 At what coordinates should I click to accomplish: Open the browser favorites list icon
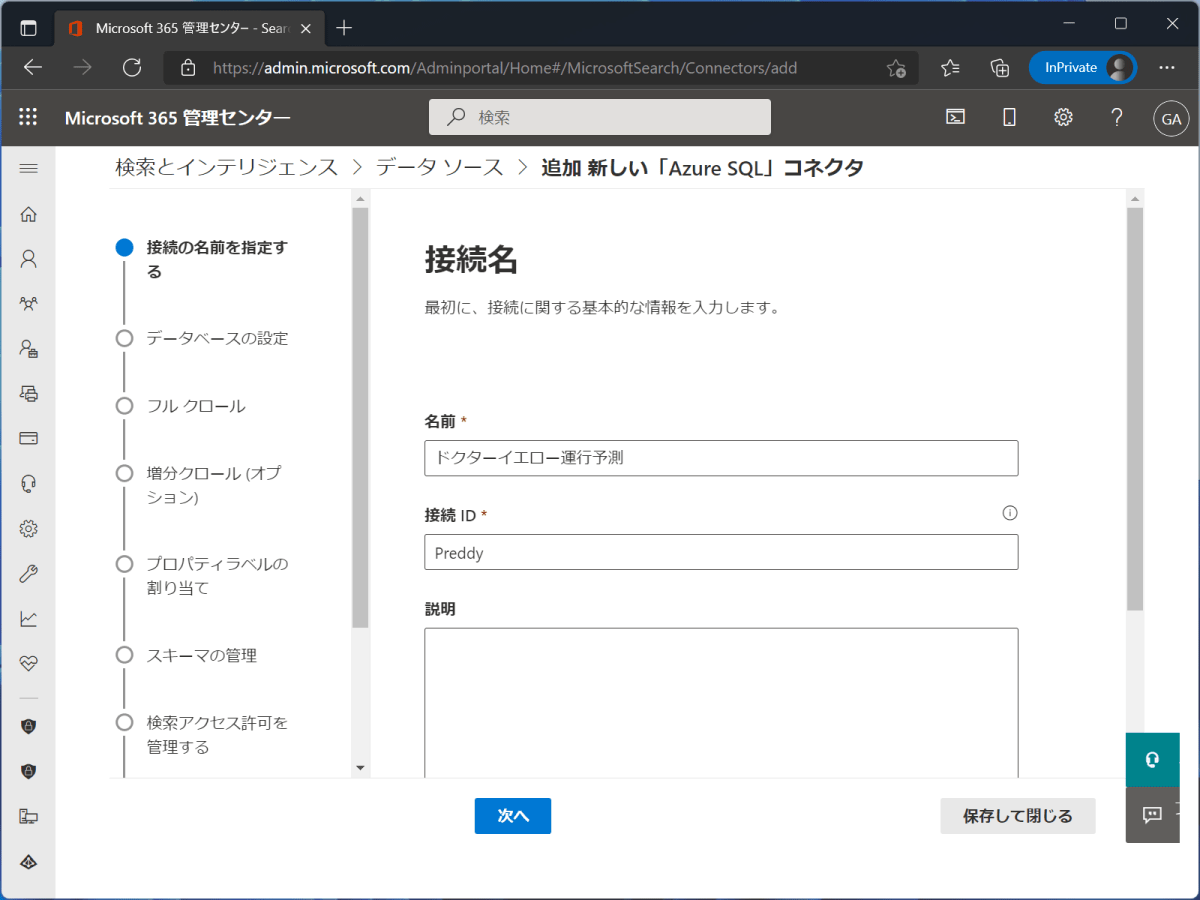pyautogui.click(x=950, y=67)
